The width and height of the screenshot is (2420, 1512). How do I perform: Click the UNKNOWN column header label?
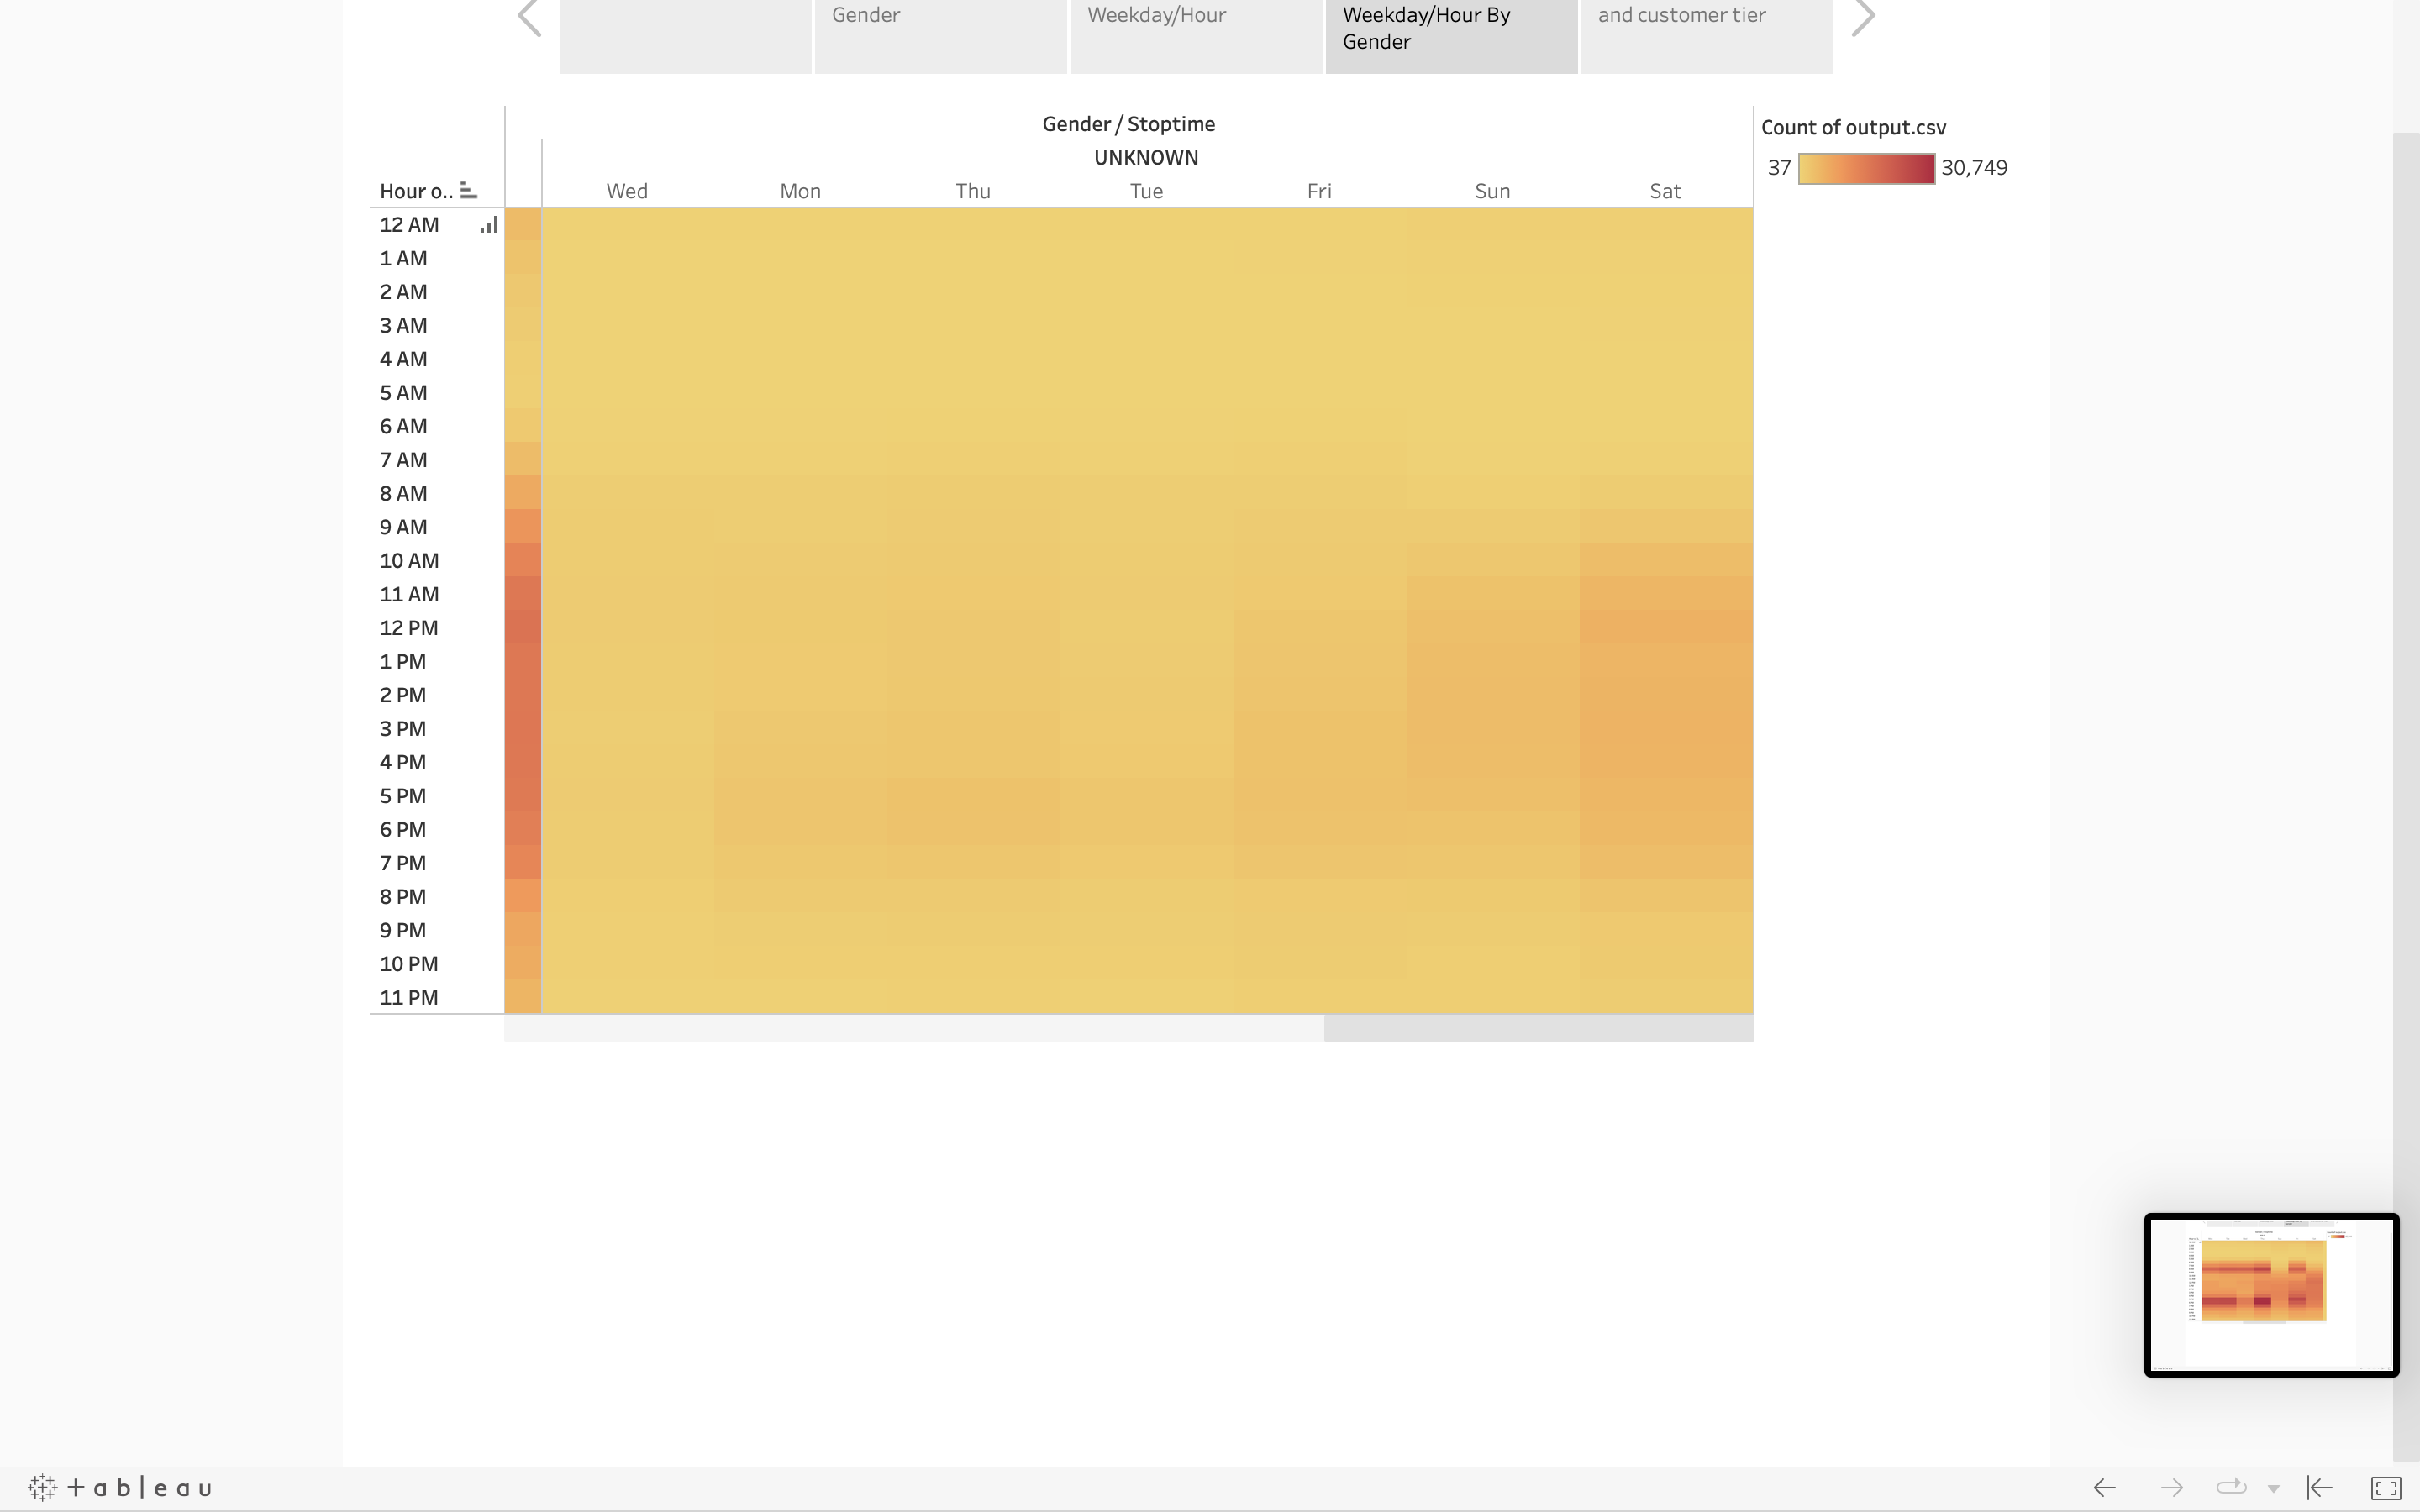click(1145, 157)
